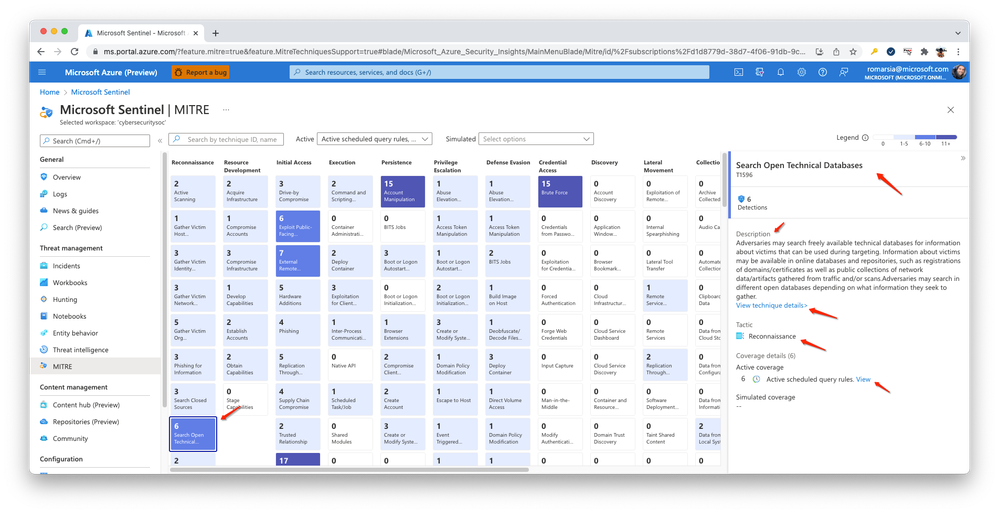The height and width of the screenshot is (513, 999).
Task: Open the notifications bell icon
Action: click(780, 72)
